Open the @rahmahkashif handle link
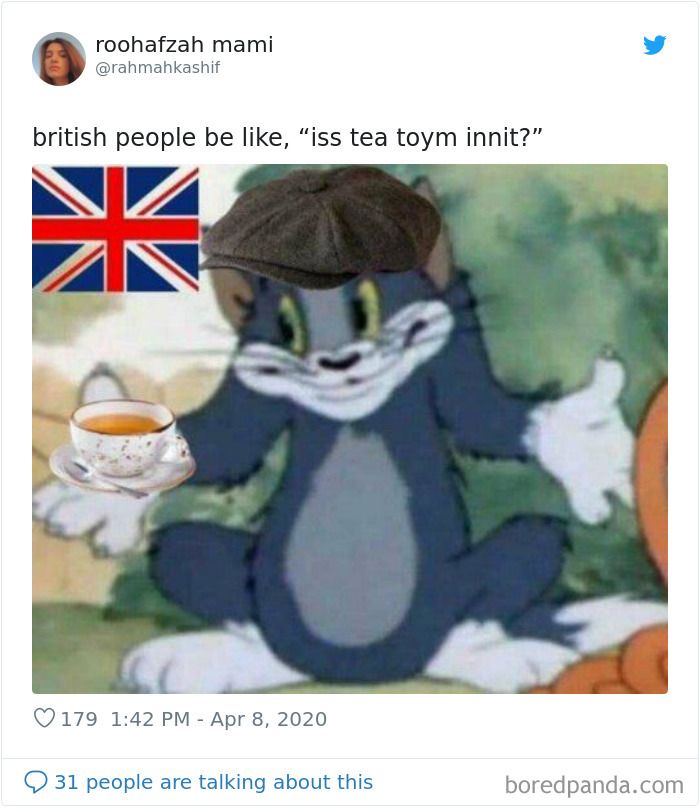Screen dimensions: 700x807 tap(158, 67)
